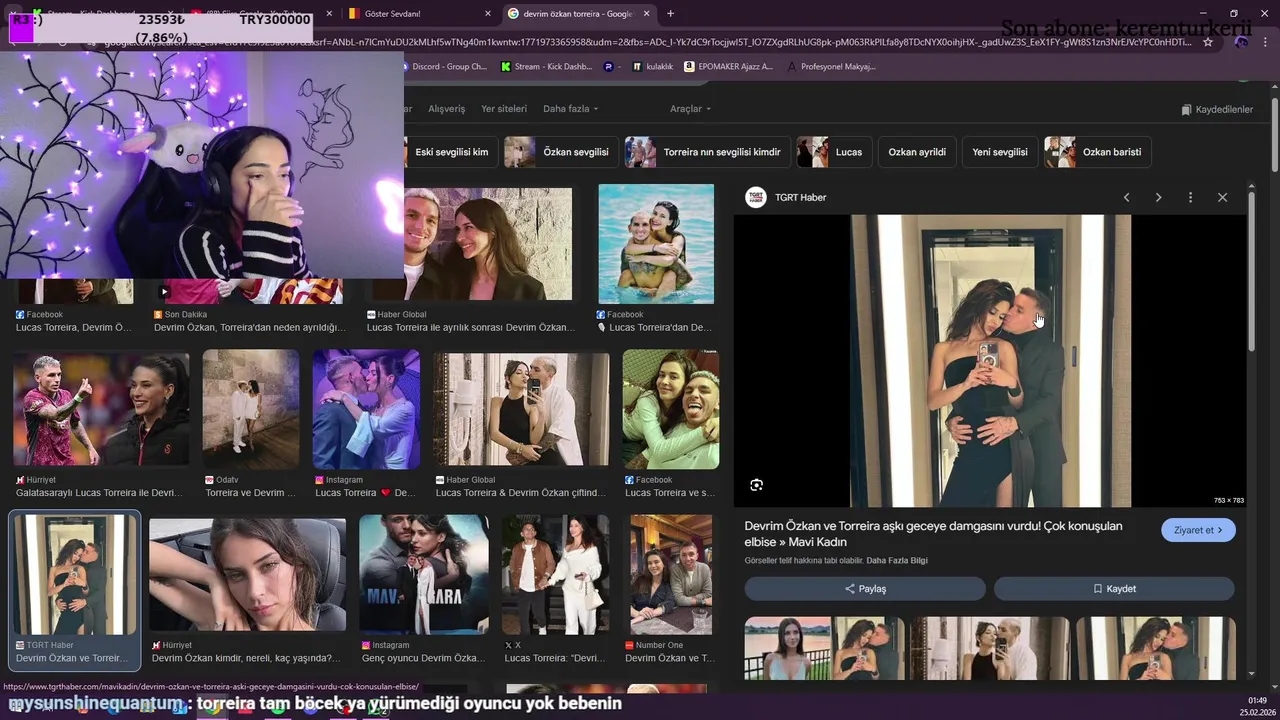Open the purple P bookmark icon
This screenshot has height=720, width=1280.
[x=609, y=66]
